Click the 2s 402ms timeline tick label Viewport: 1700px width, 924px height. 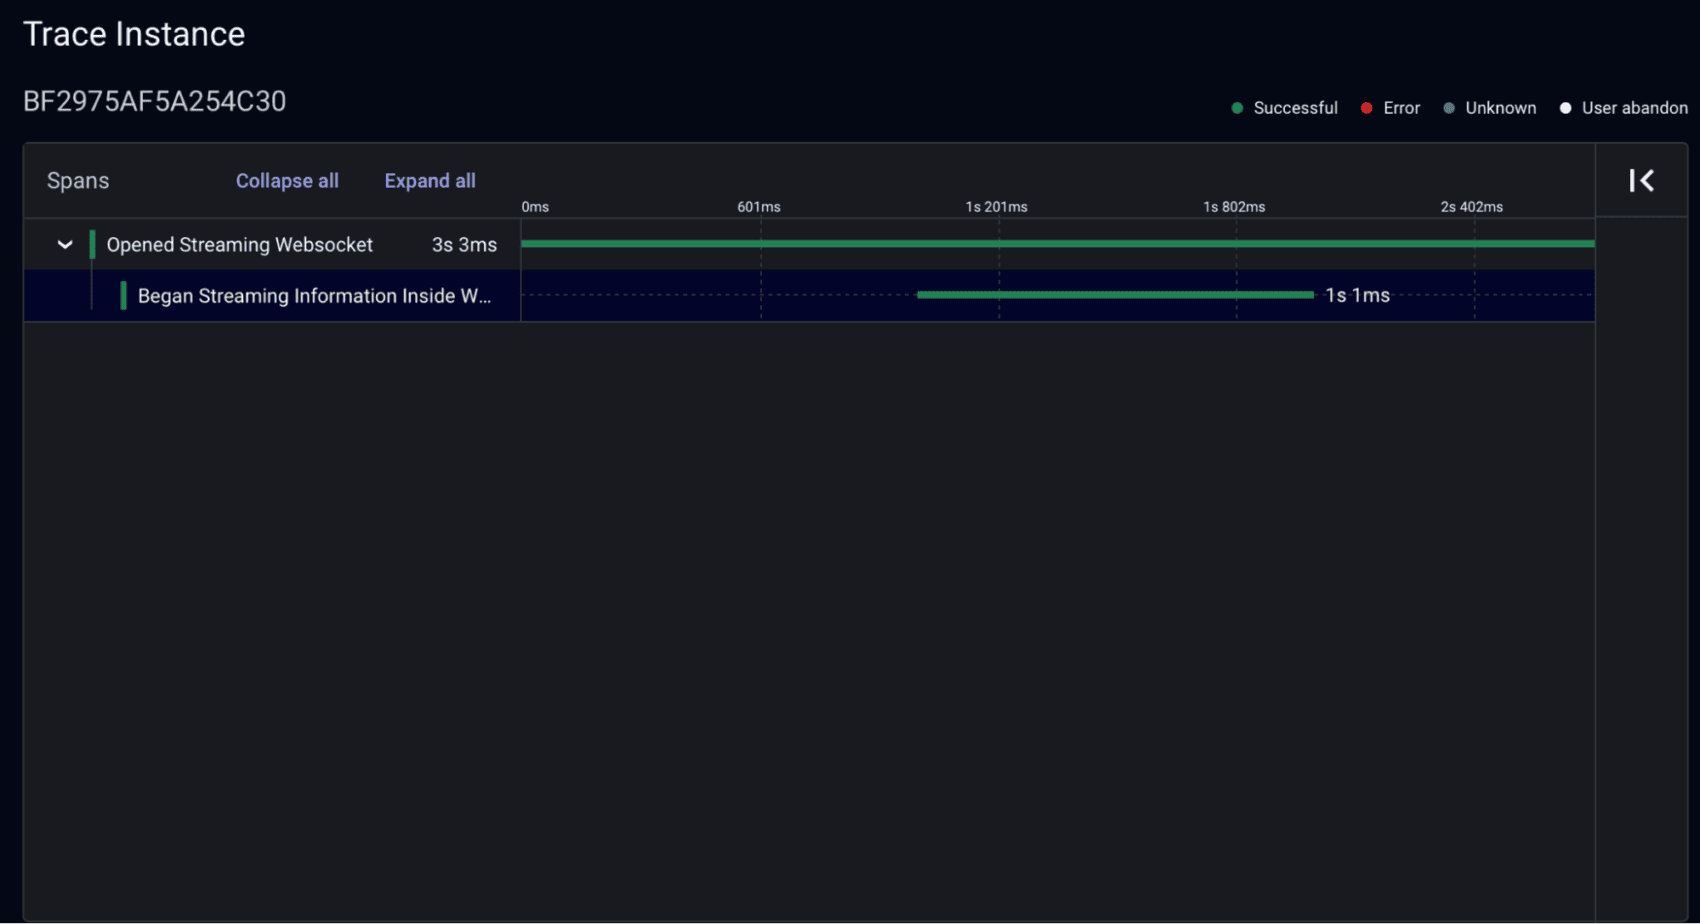1471,207
